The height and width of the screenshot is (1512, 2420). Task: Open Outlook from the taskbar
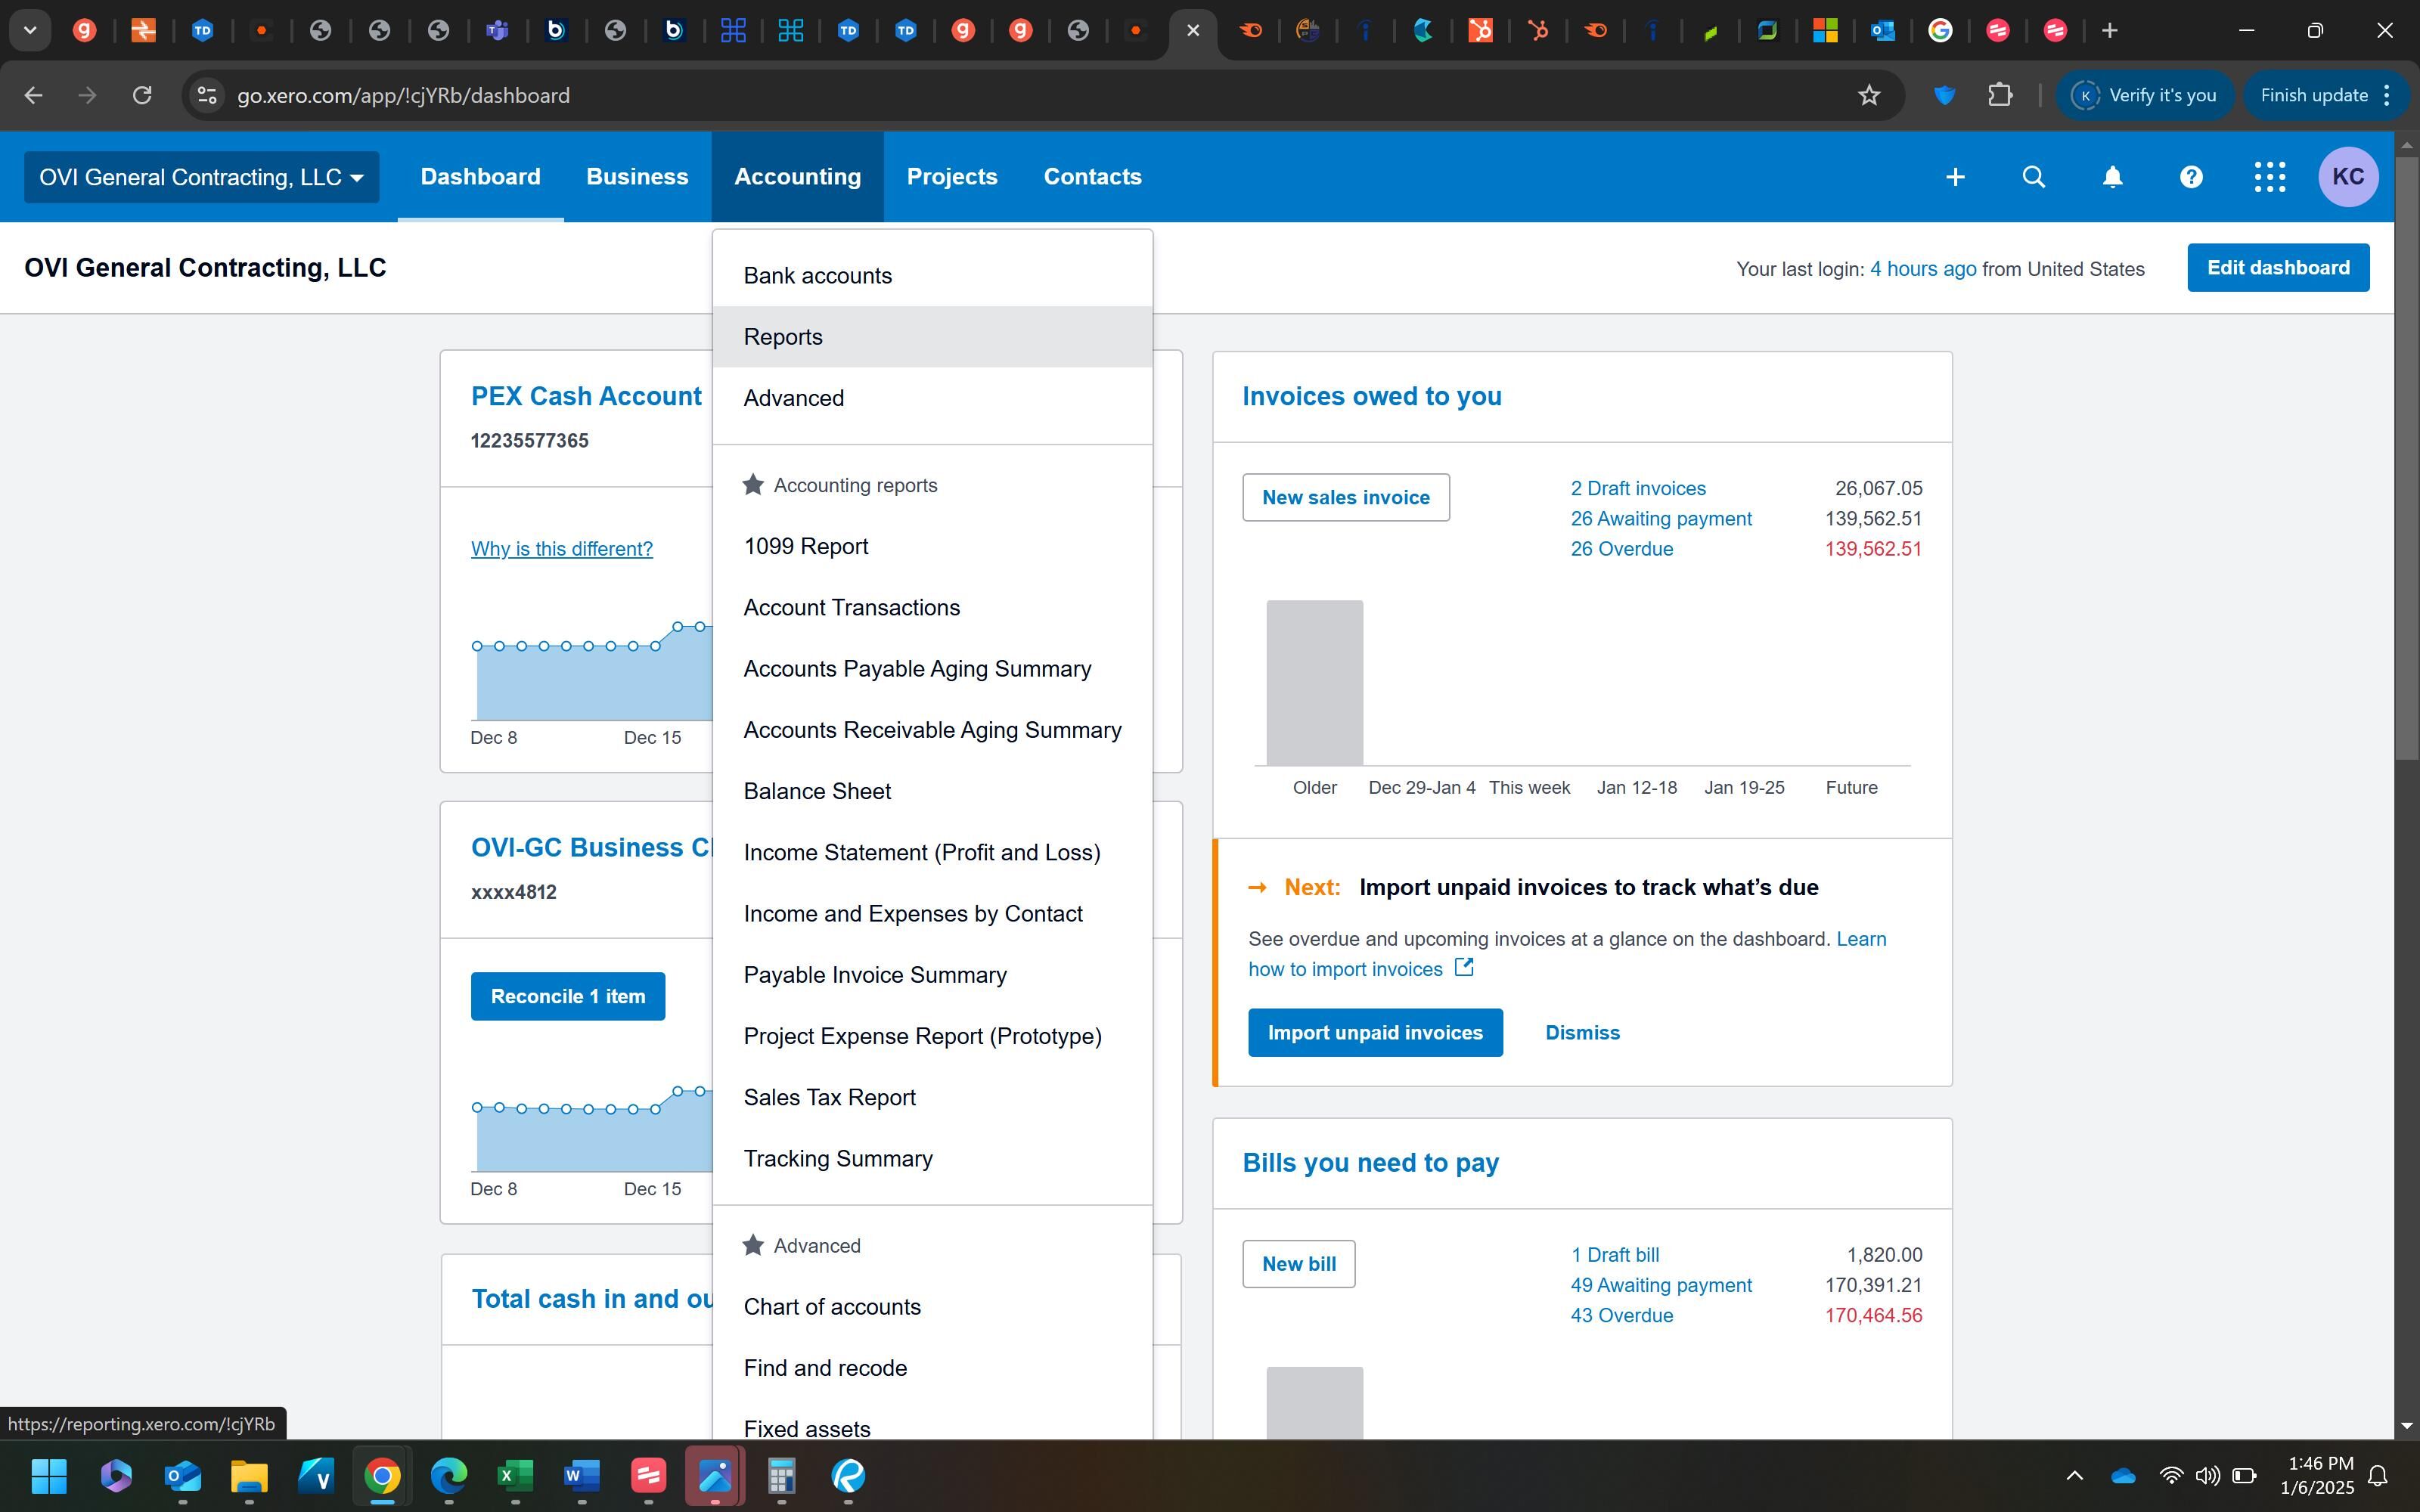pos(182,1475)
